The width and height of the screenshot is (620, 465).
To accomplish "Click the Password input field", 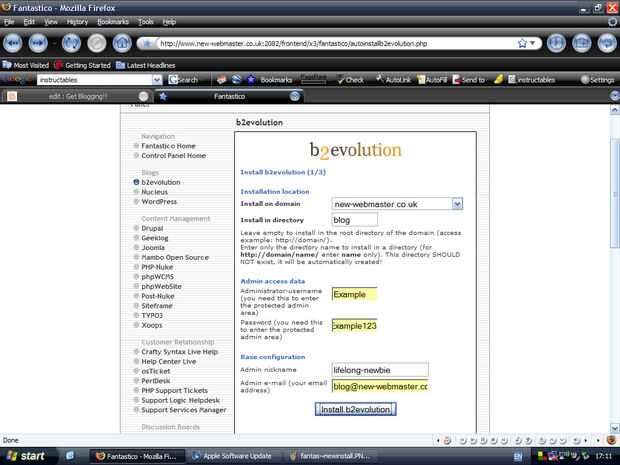I will tap(355, 326).
